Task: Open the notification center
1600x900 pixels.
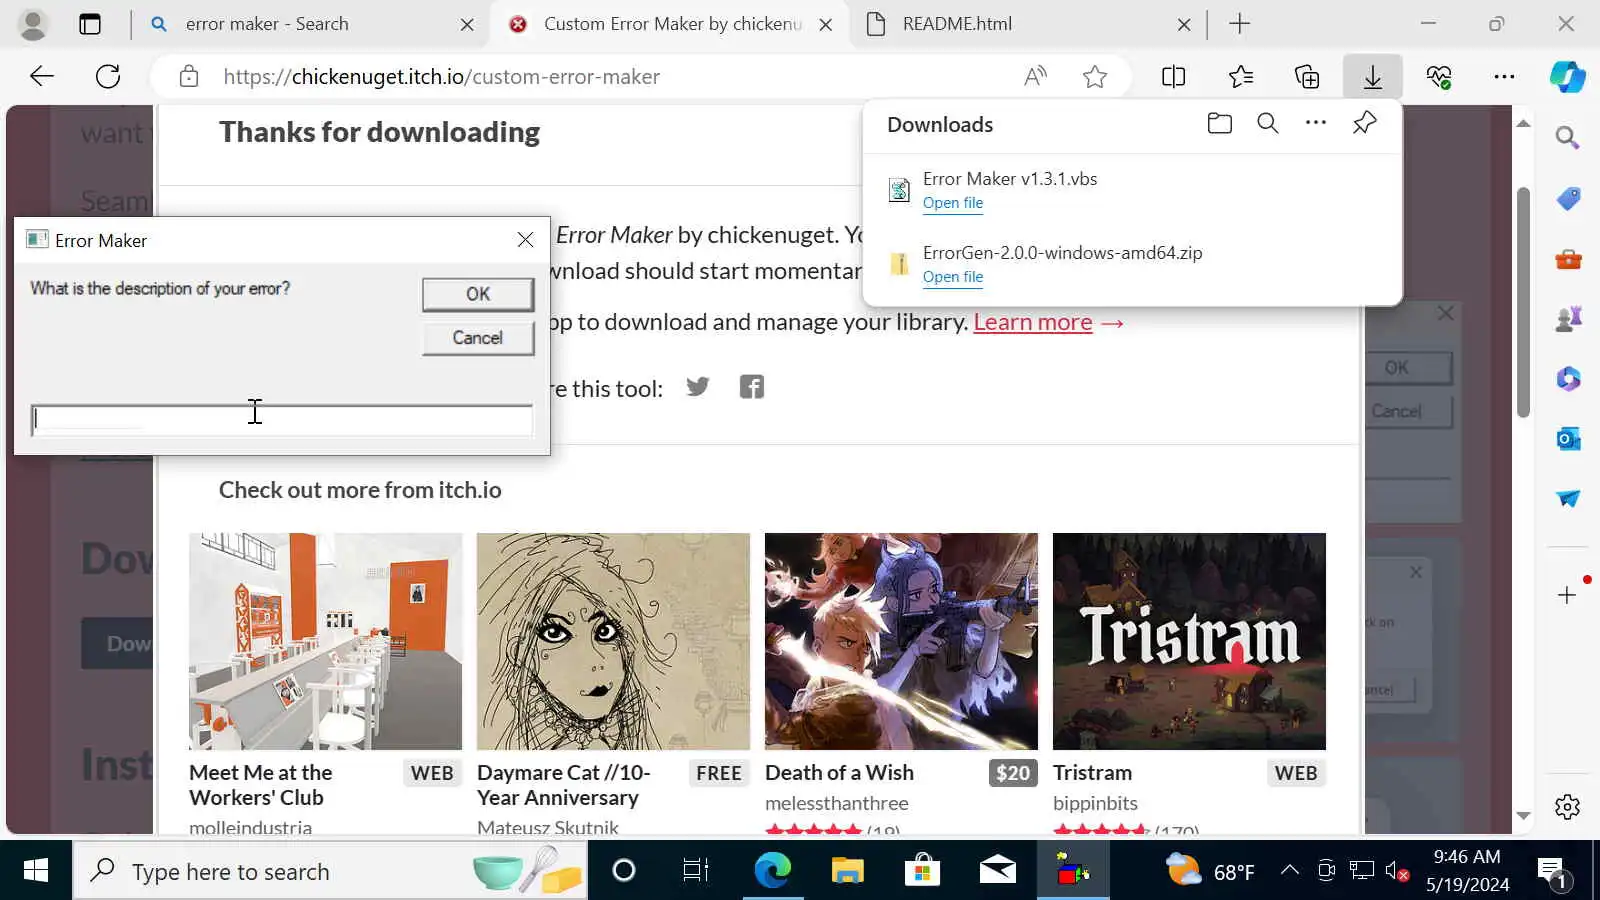Action: click(x=1552, y=871)
